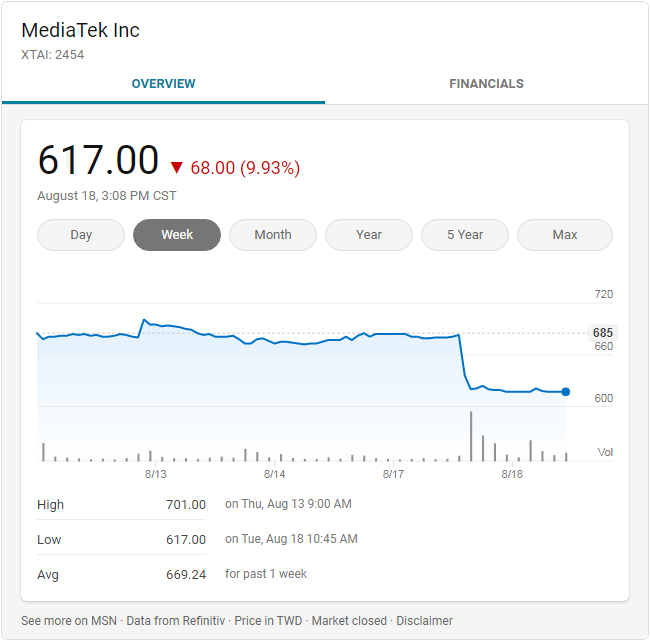The width and height of the screenshot is (650, 641).
Task: Open the Disclaimer link
Action: point(424,621)
